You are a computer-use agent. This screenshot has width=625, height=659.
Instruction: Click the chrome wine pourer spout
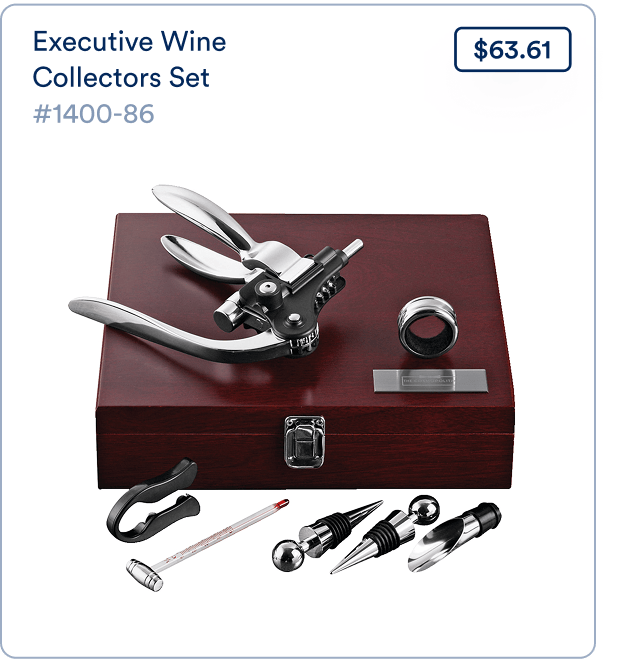coord(454,536)
